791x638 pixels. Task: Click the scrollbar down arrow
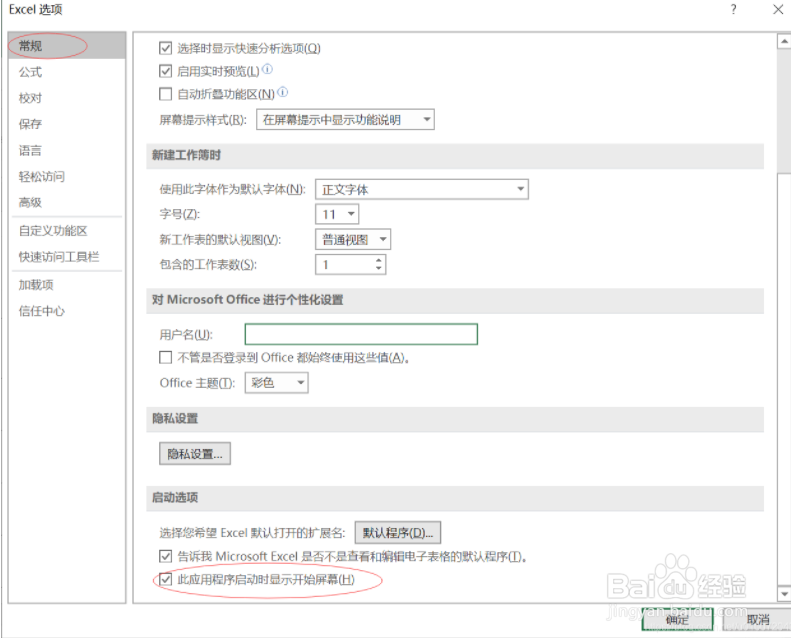point(783,594)
